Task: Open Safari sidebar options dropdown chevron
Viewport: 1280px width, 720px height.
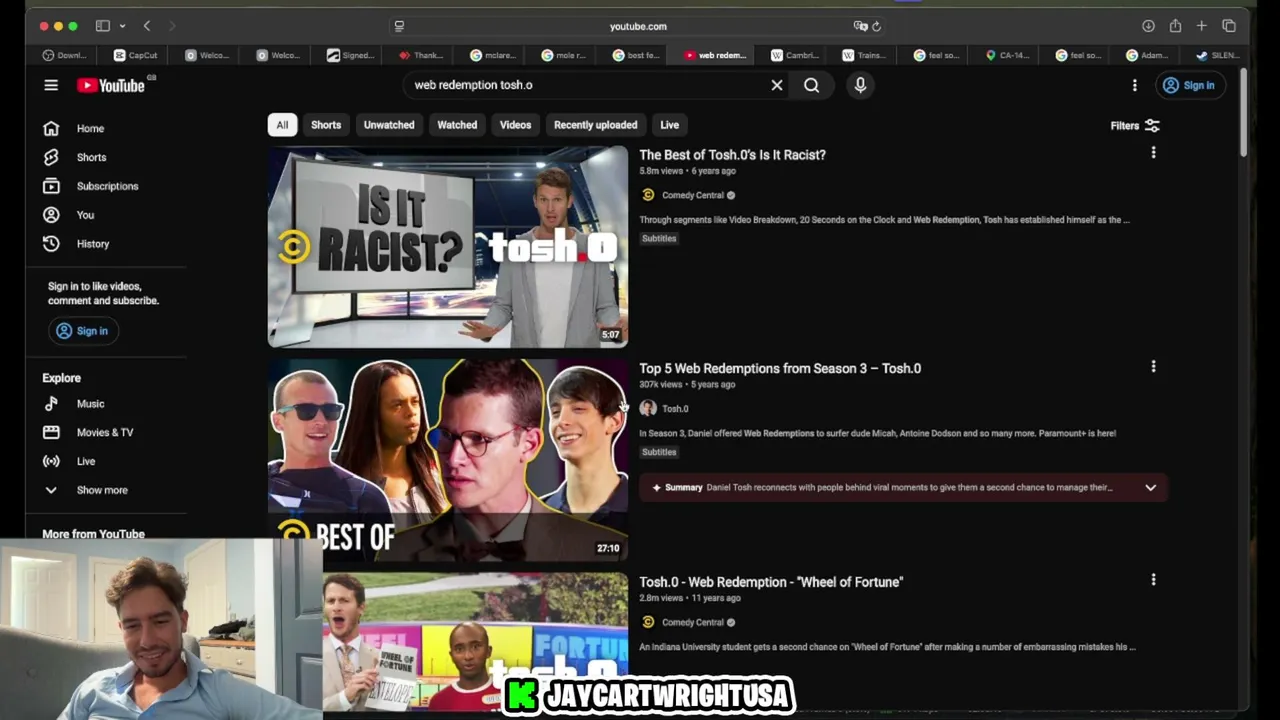Action: (x=122, y=26)
